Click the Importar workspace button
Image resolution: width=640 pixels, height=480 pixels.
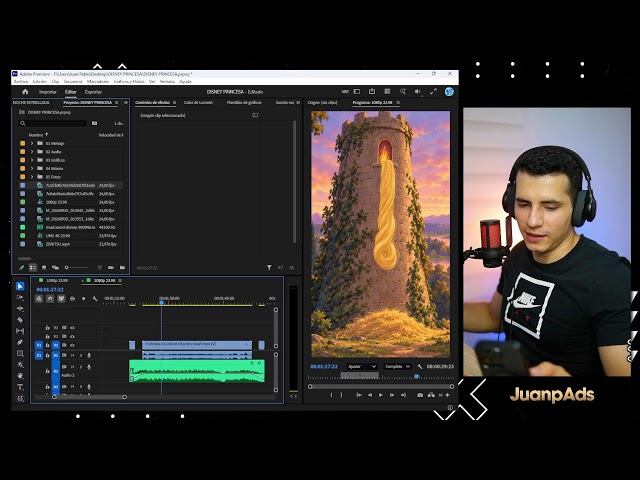48,92
